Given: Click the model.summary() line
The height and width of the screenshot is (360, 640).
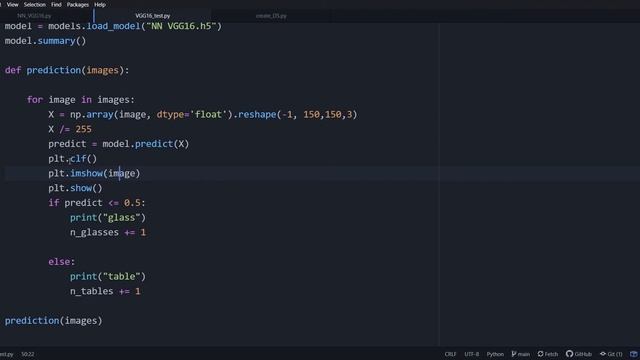Looking at the screenshot, I should click(45, 41).
